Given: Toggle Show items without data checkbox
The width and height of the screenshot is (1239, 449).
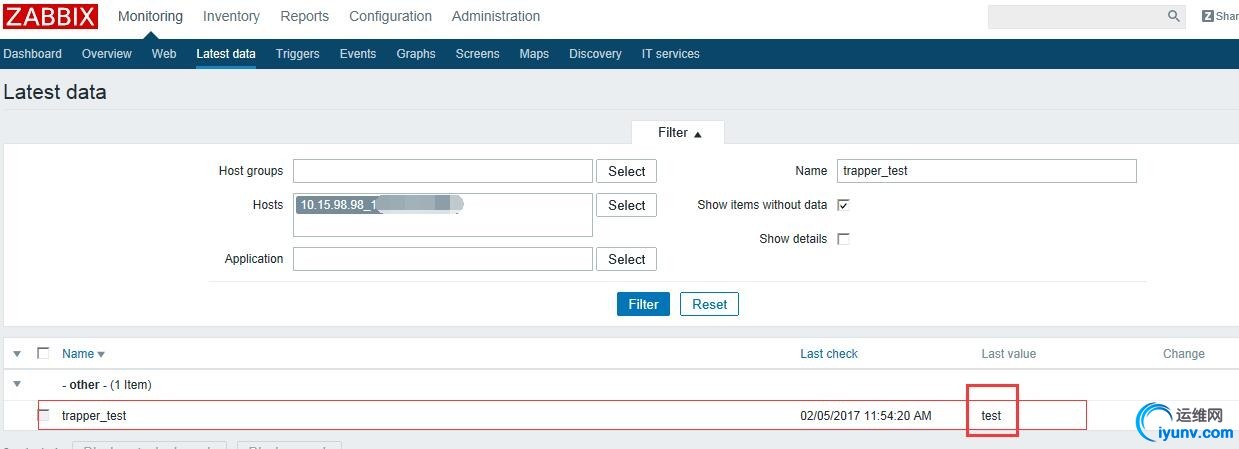Looking at the screenshot, I should coord(843,205).
